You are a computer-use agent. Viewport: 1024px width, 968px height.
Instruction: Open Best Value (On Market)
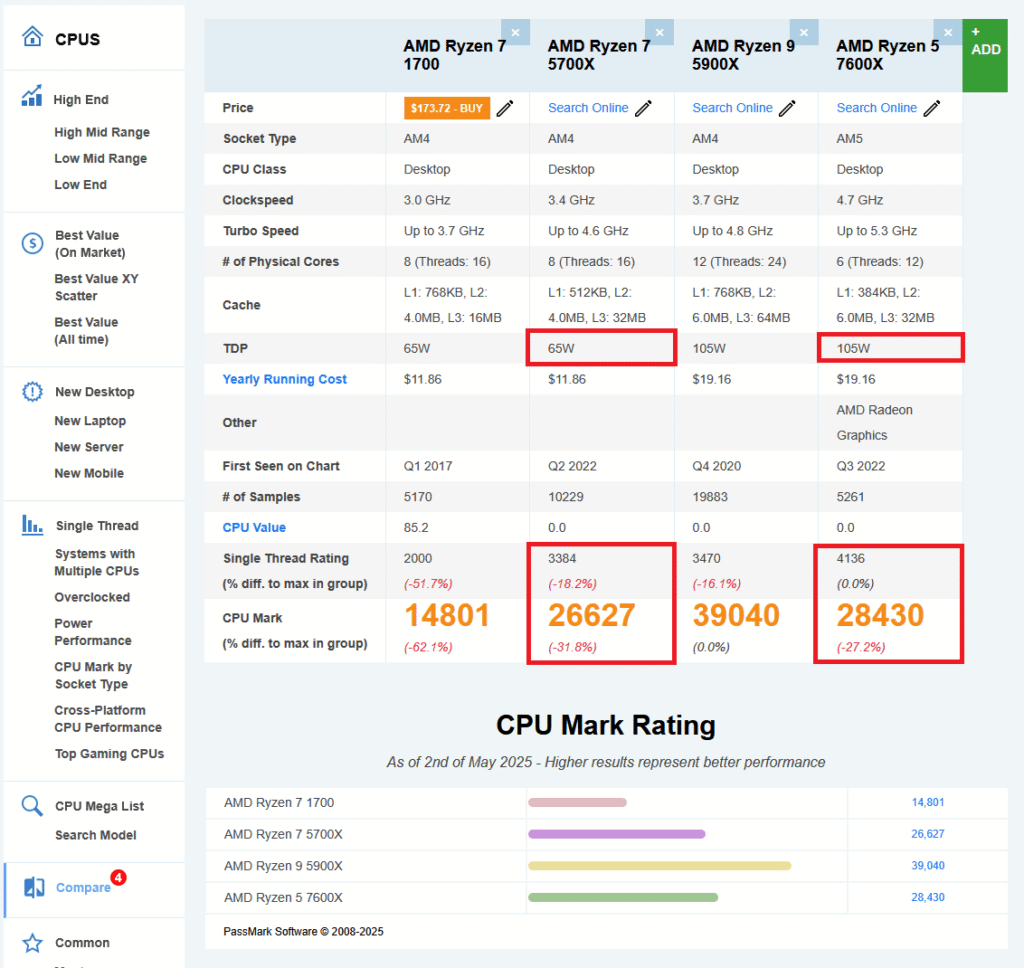[x=90, y=244]
